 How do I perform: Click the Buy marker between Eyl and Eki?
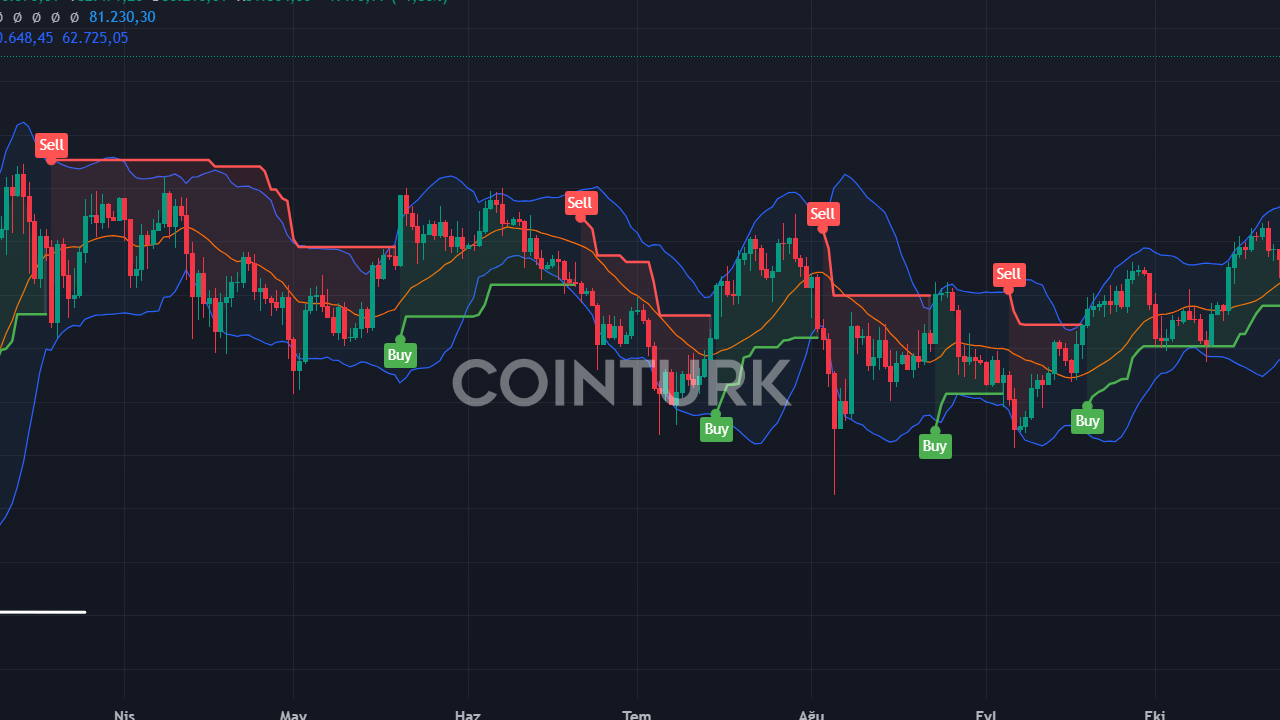(x=1087, y=421)
